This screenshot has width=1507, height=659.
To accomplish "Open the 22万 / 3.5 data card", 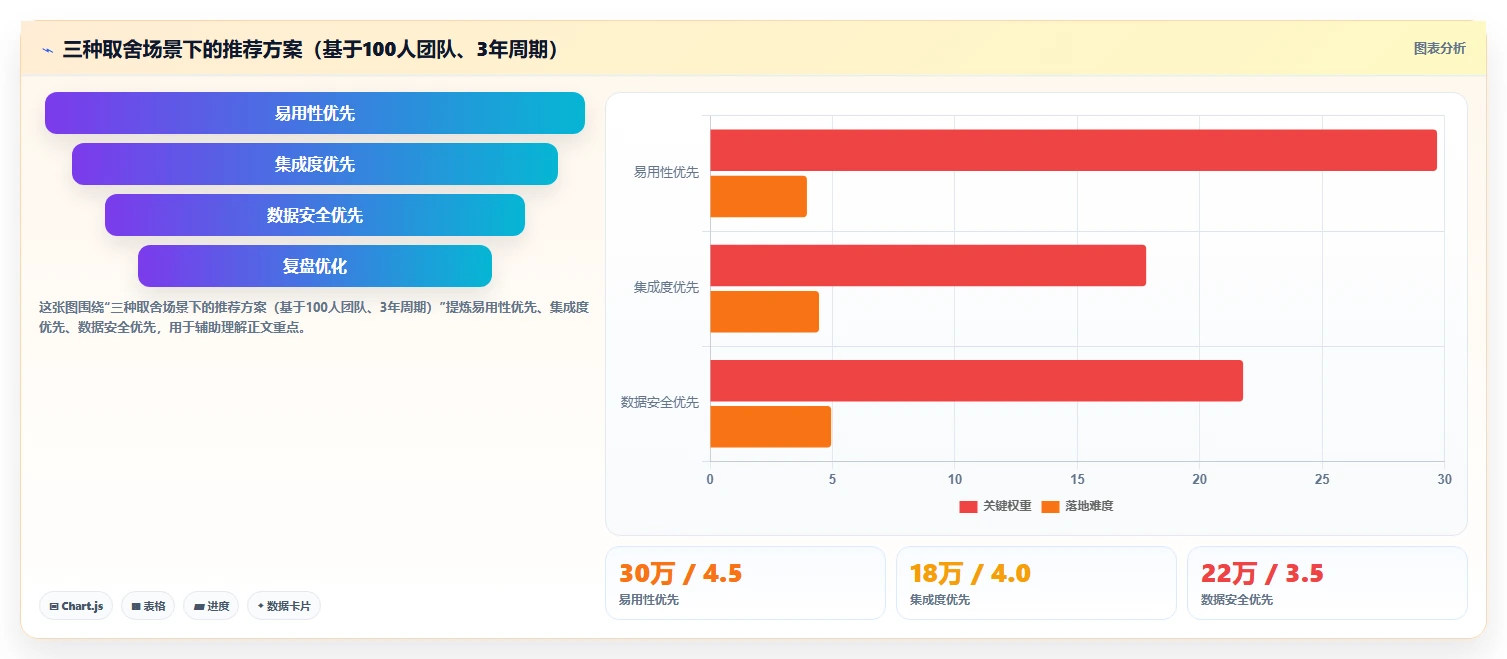I will (1327, 583).
